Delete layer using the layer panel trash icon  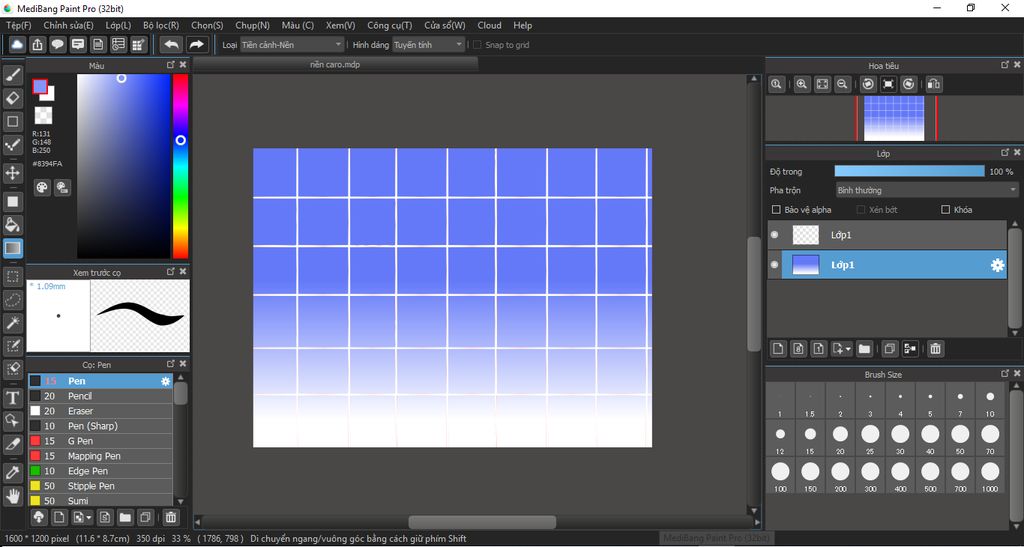(935, 349)
